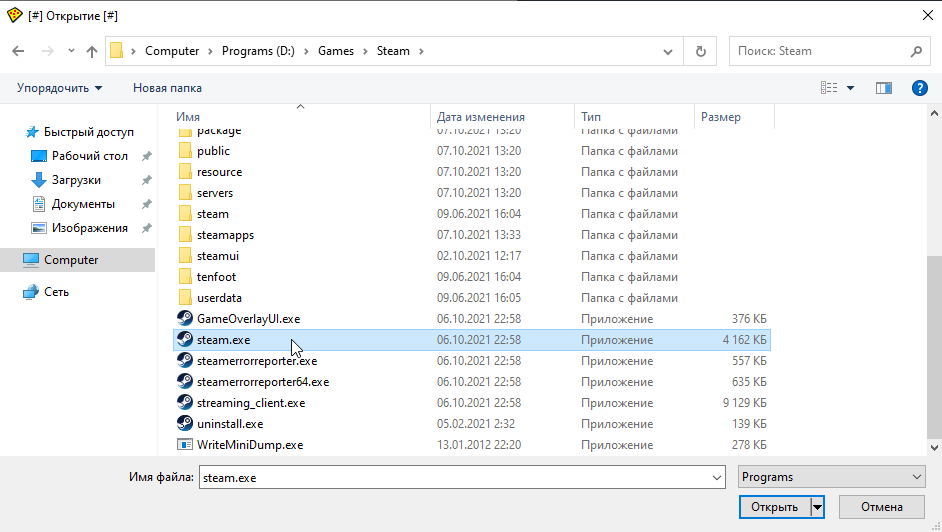Open the Programs file type dropdown
942x532 pixels.
(x=831, y=477)
